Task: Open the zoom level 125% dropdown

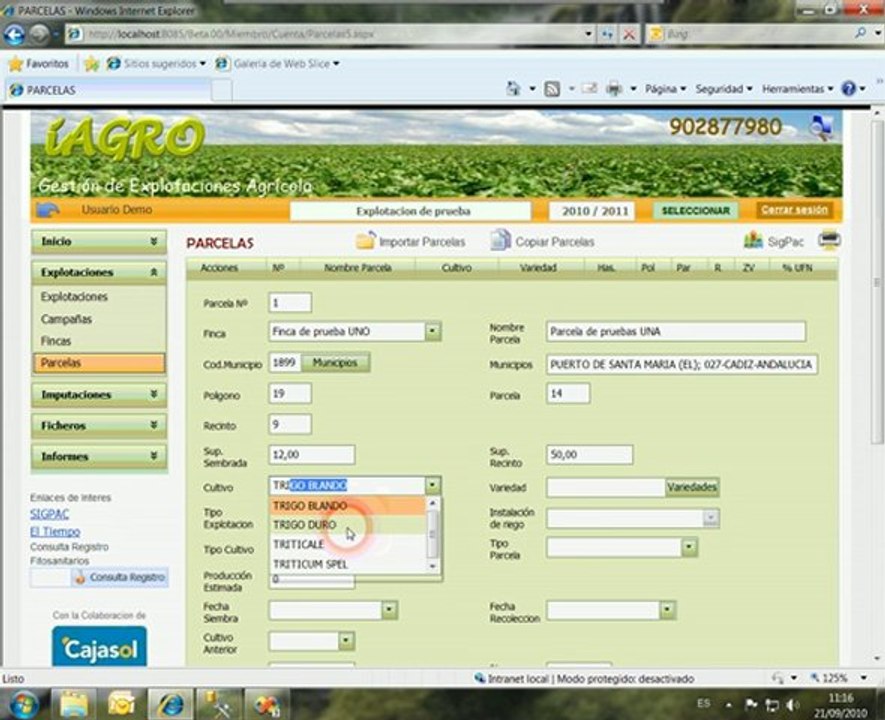Action: [x=864, y=678]
